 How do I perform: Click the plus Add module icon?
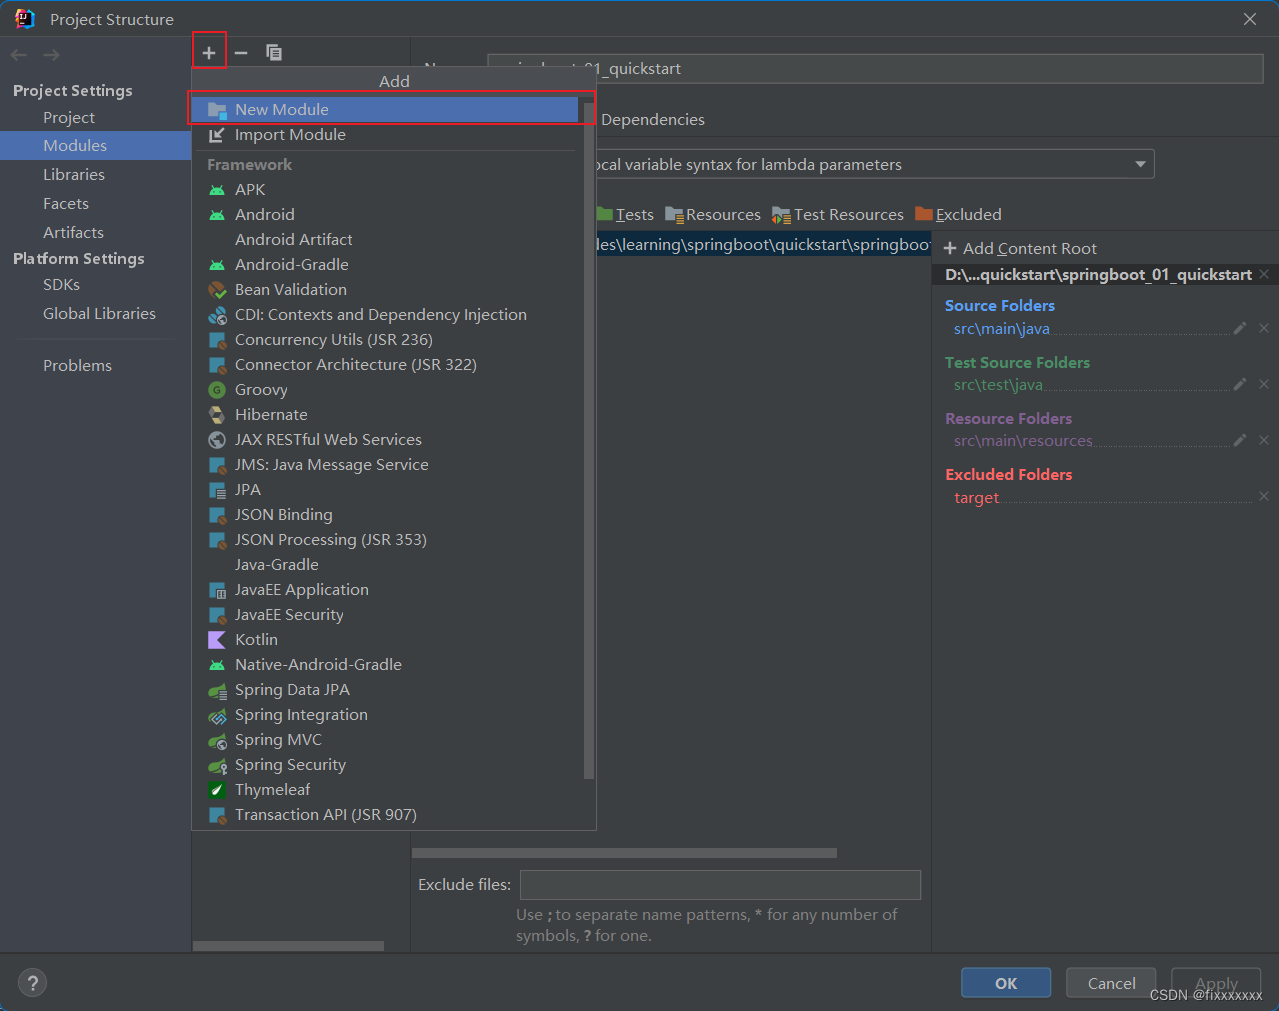coord(209,52)
